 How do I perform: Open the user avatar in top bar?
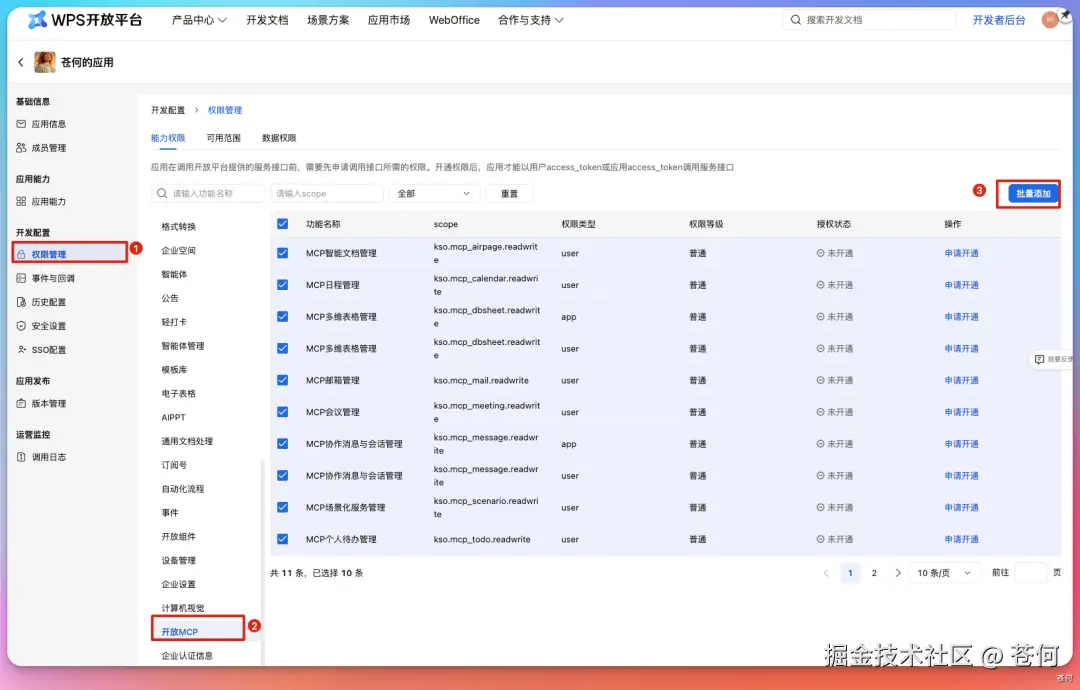(x=1050, y=20)
